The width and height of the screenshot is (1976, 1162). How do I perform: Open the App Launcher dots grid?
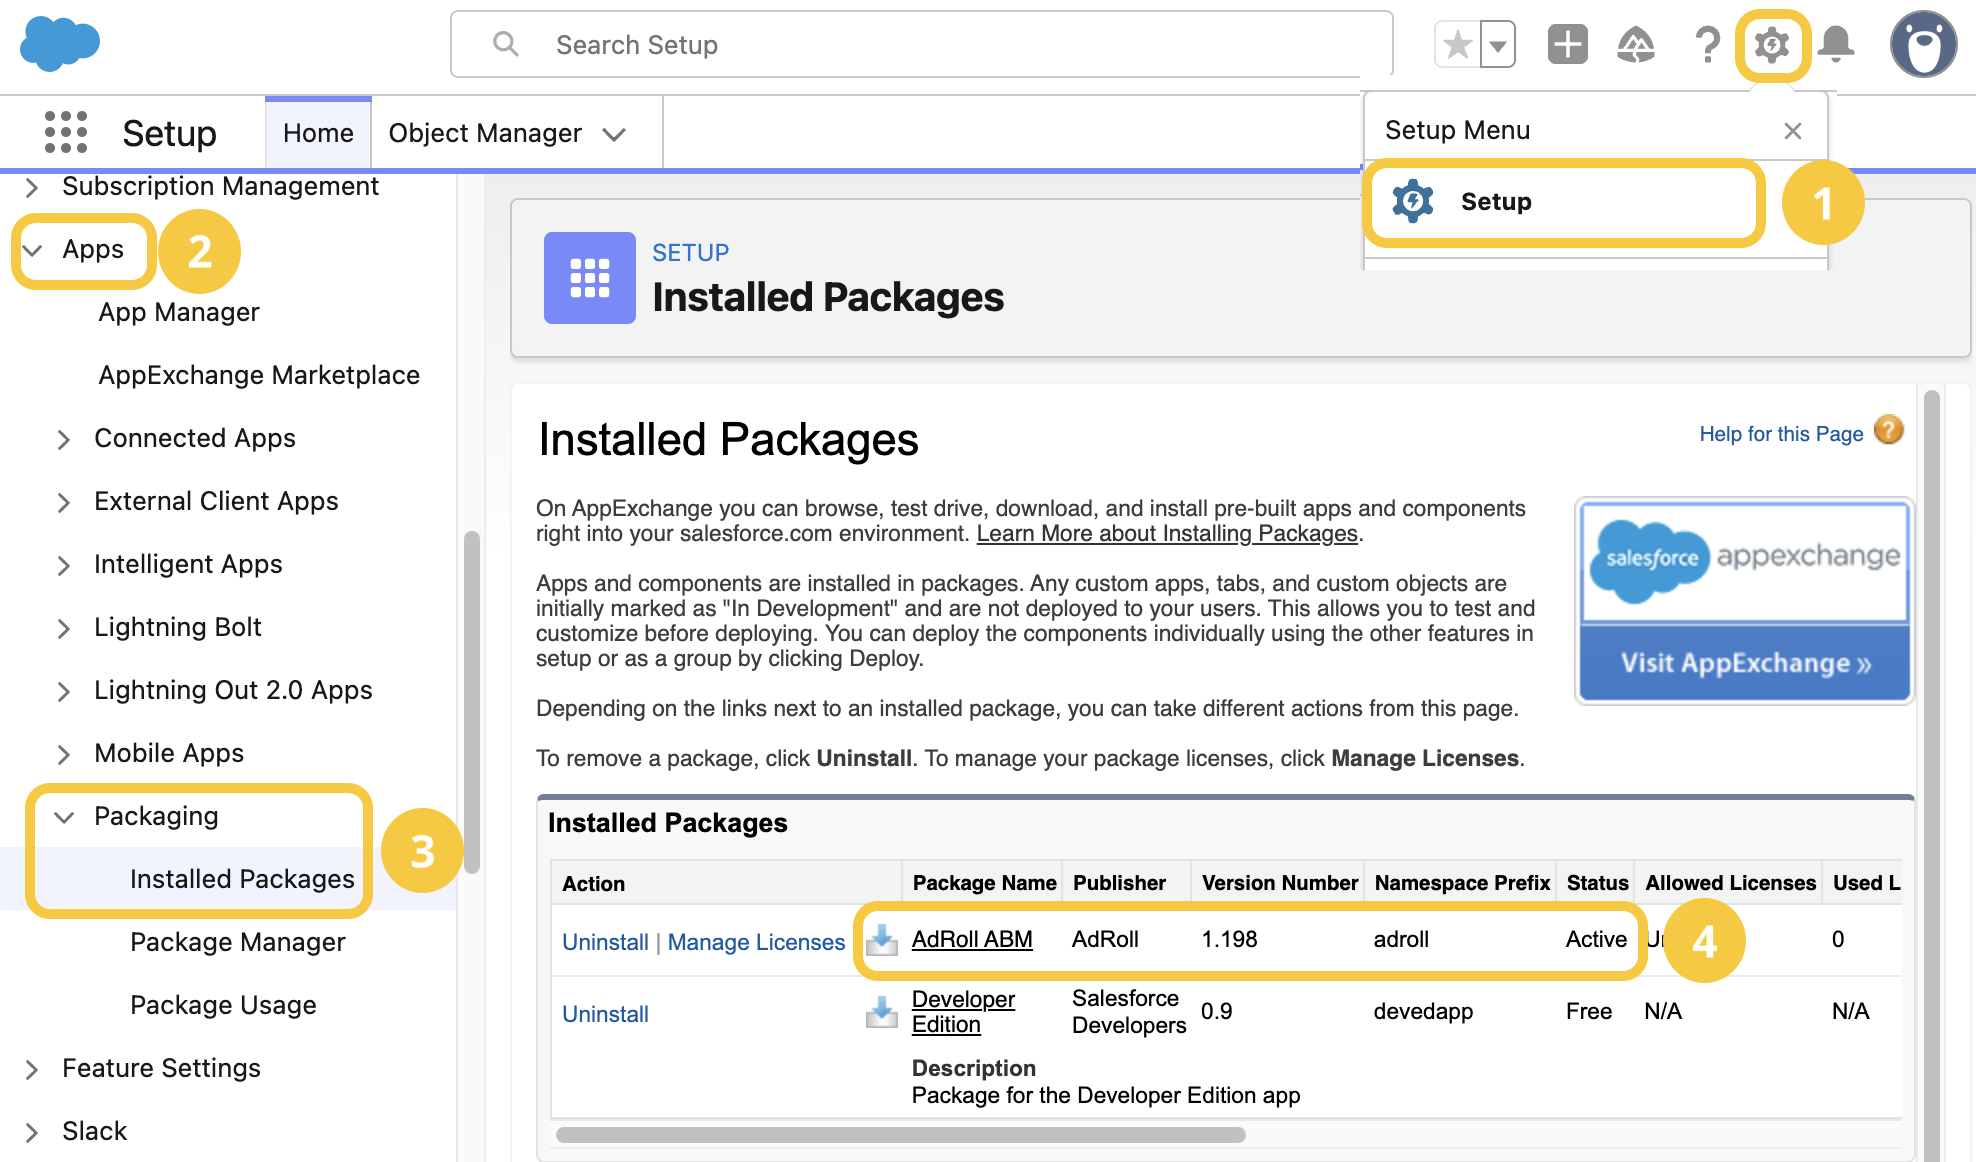(66, 132)
